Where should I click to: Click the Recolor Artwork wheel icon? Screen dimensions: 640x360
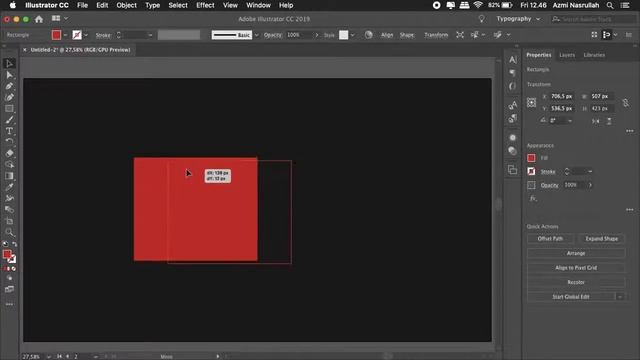tap(369, 35)
